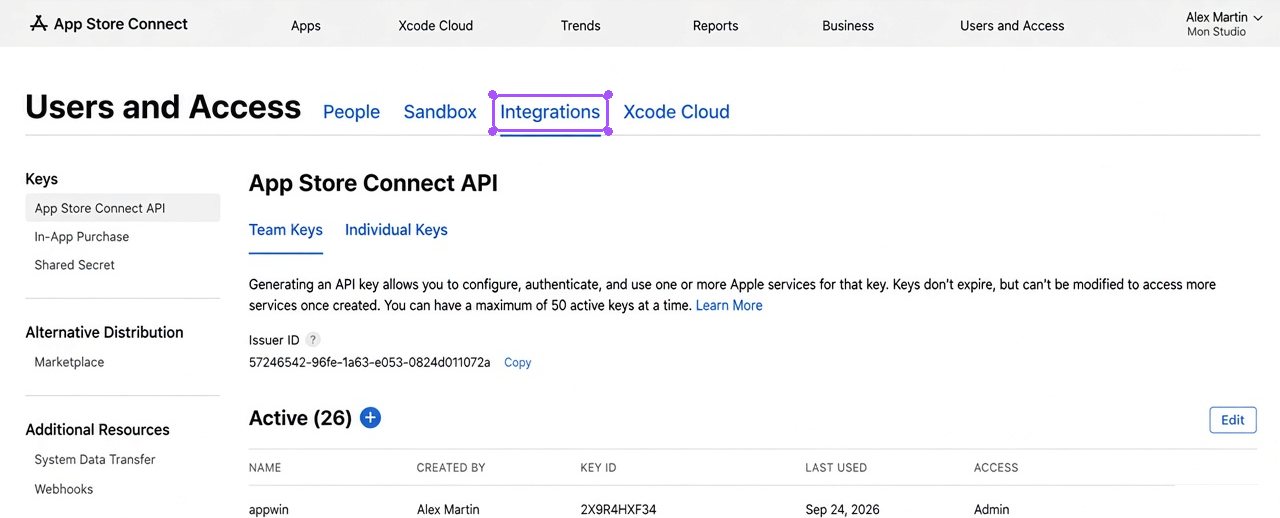Switch to the People tab
This screenshot has height=518, width=1280.
pyautogui.click(x=351, y=112)
